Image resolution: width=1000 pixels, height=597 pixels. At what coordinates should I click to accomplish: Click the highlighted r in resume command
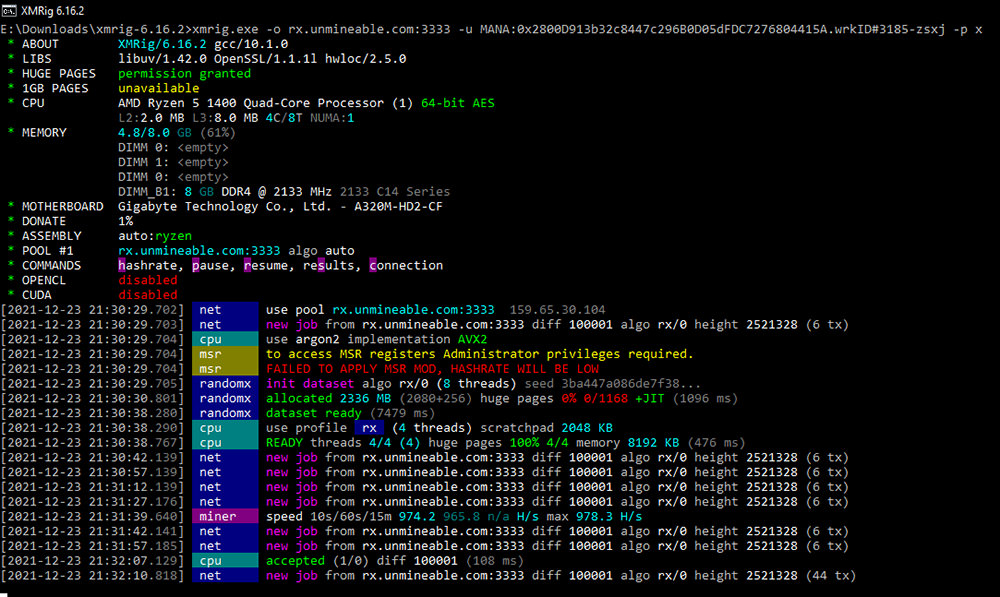(247, 265)
